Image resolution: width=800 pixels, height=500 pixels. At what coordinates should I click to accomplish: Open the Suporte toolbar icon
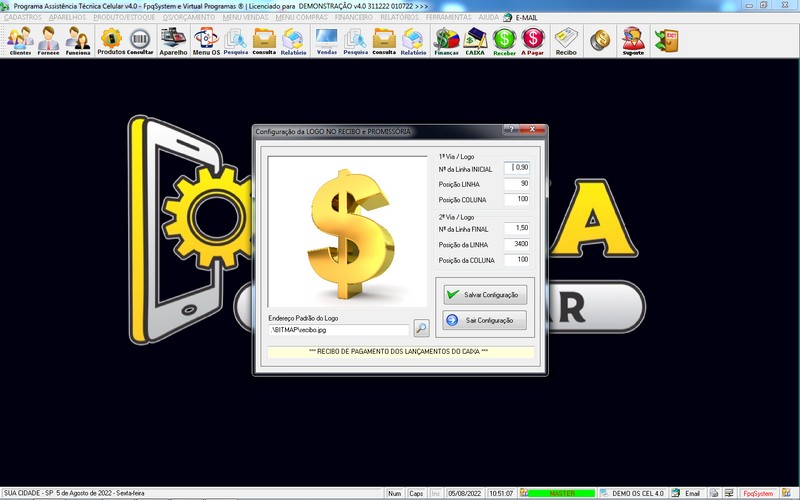pyautogui.click(x=633, y=41)
